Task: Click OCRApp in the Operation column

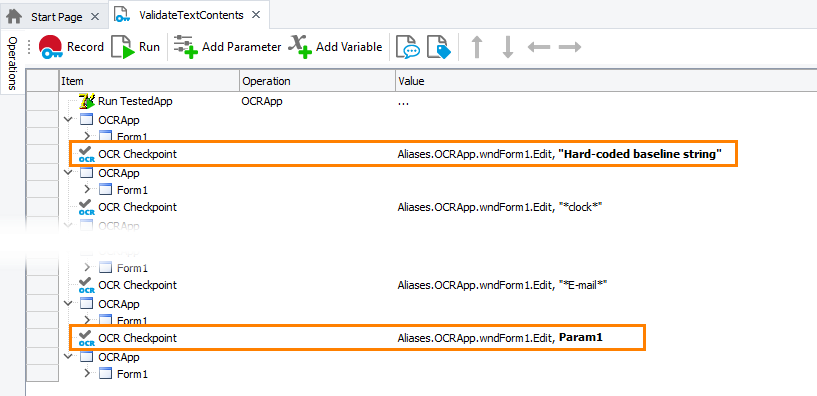Action: click(x=262, y=101)
